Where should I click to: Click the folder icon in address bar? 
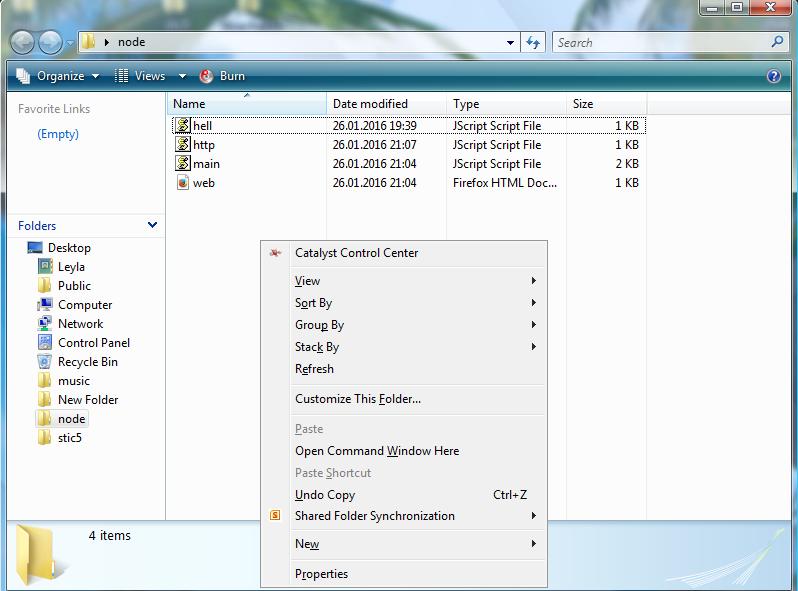coord(89,42)
